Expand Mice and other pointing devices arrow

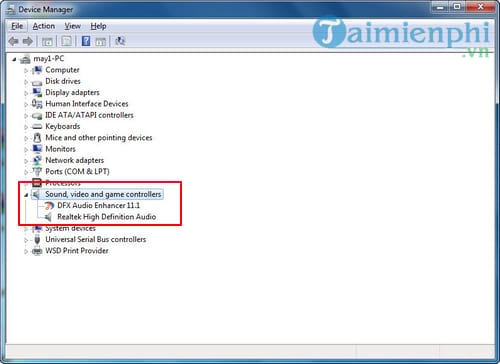pos(26,138)
